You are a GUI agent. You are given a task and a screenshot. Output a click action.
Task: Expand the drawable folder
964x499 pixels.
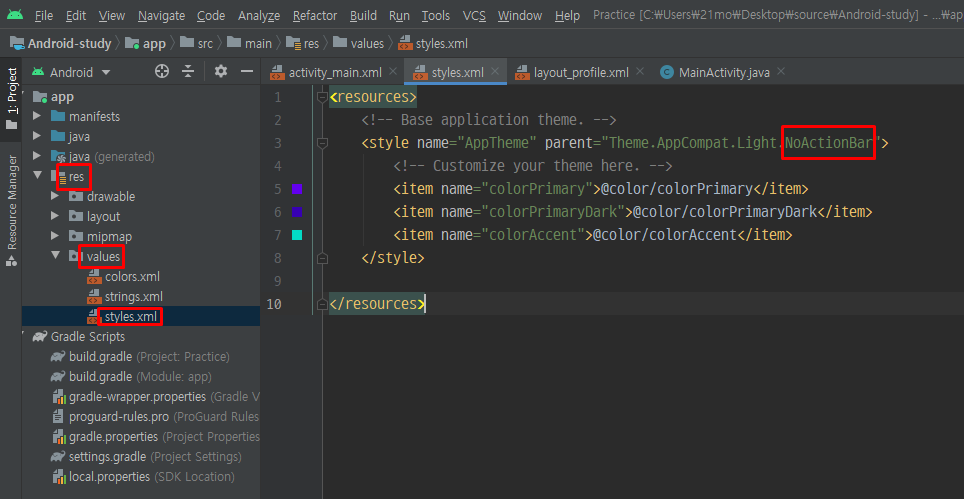[x=55, y=197]
